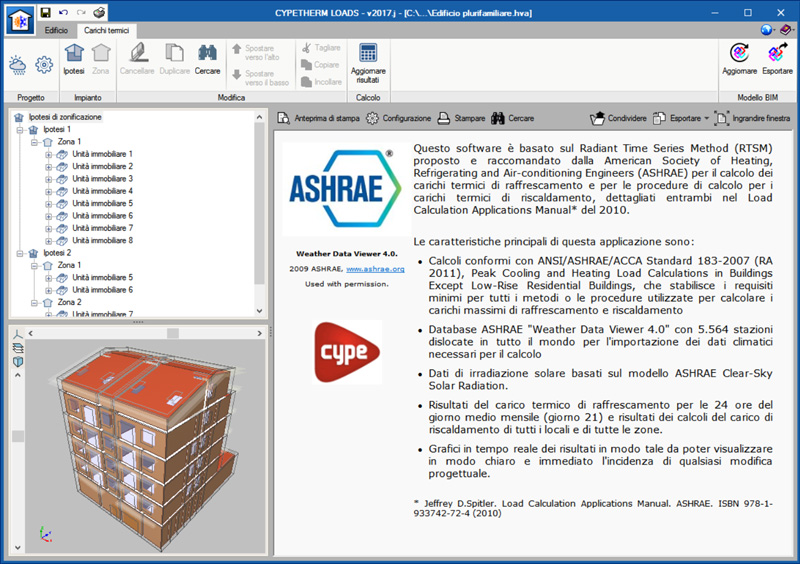This screenshot has height=564, width=800.
Task: Click Spostare verso il basso arrow
Action: [x=236, y=75]
